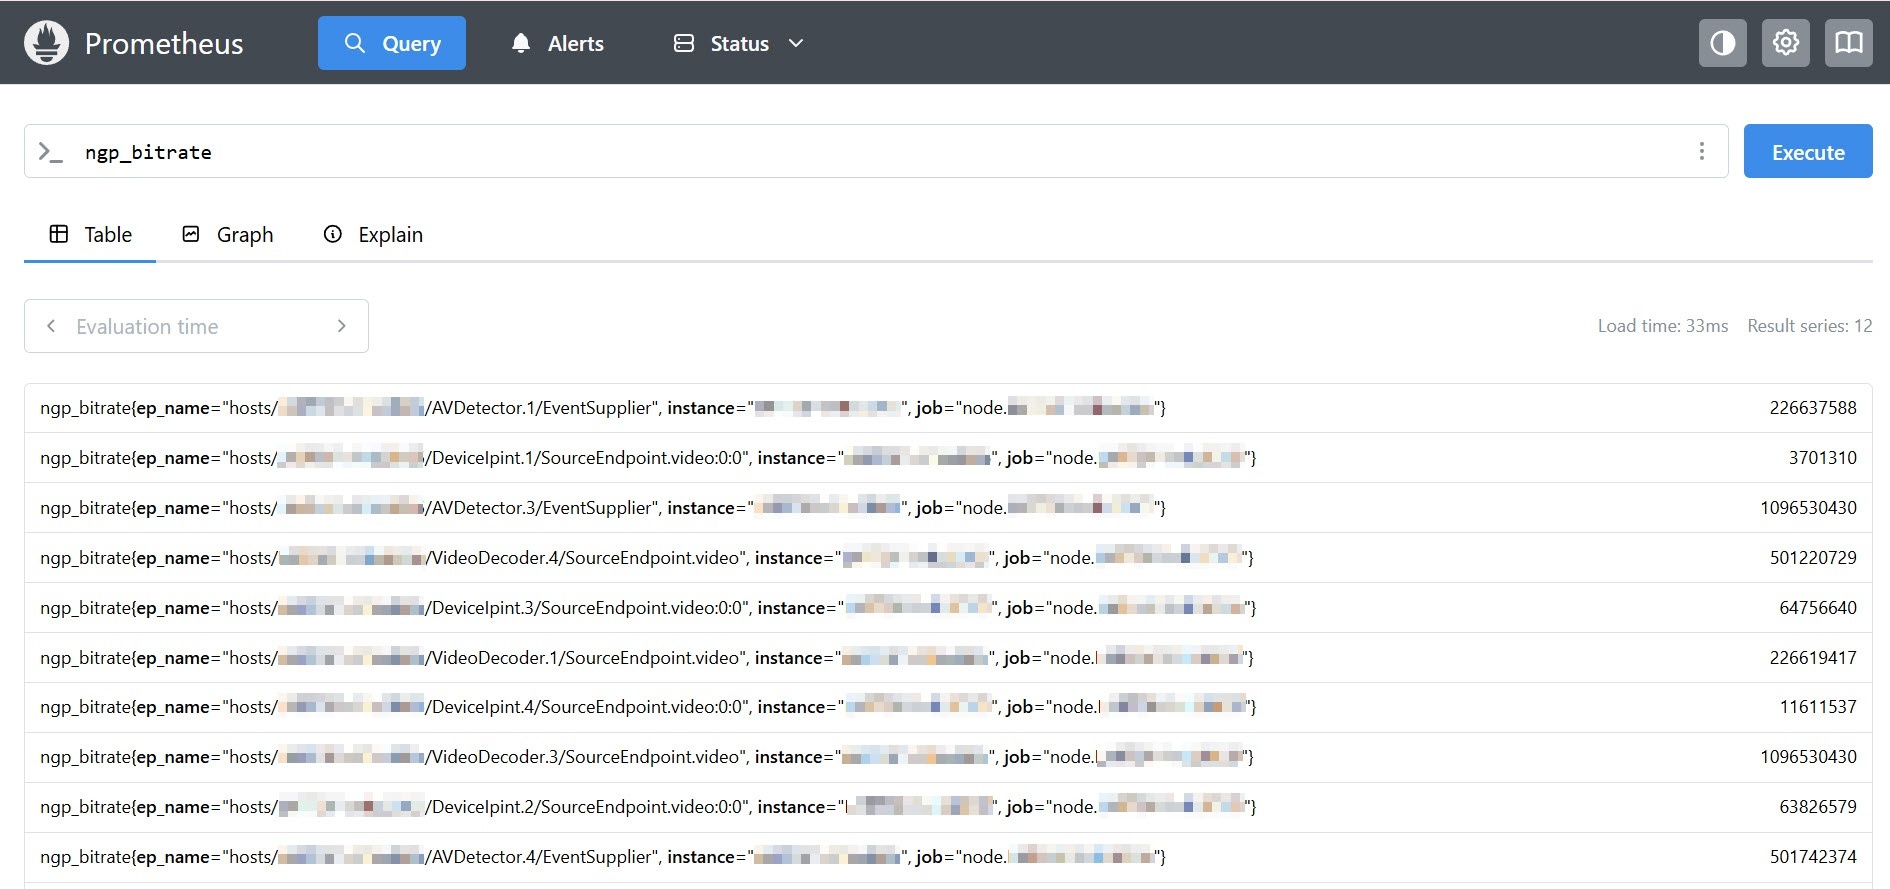The height and width of the screenshot is (889, 1890).
Task: Select the Table tab
Action: pyautogui.click(x=91, y=234)
